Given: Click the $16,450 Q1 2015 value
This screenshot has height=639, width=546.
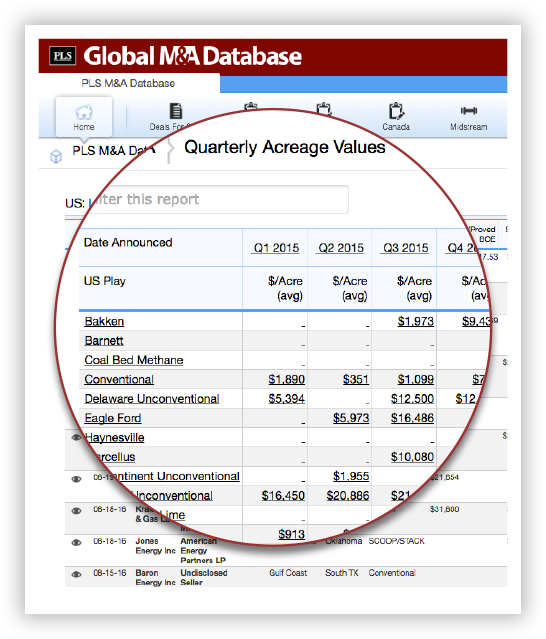Looking at the screenshot, I should click(283, 496).
